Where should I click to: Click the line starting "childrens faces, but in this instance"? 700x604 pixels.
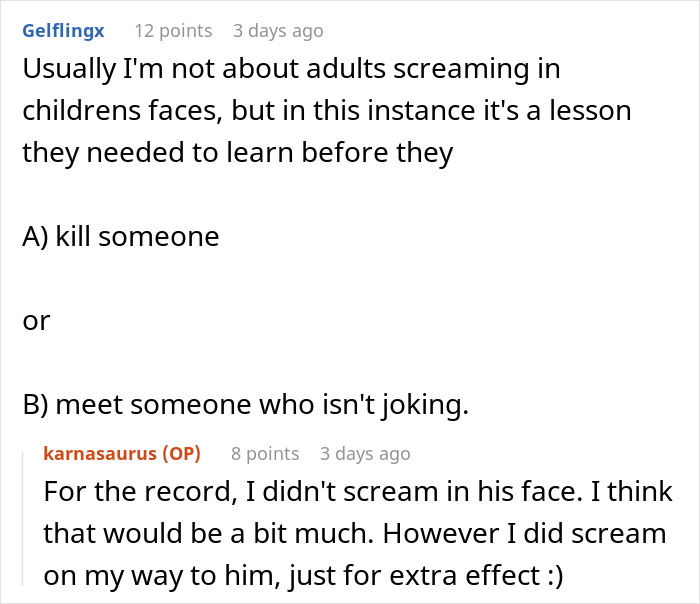(327, 111)
